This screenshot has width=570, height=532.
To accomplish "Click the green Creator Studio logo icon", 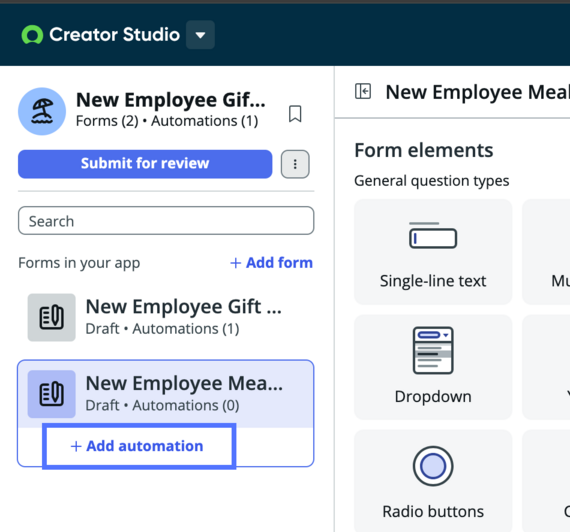I will pyautogui.click(x=32, y=35).
